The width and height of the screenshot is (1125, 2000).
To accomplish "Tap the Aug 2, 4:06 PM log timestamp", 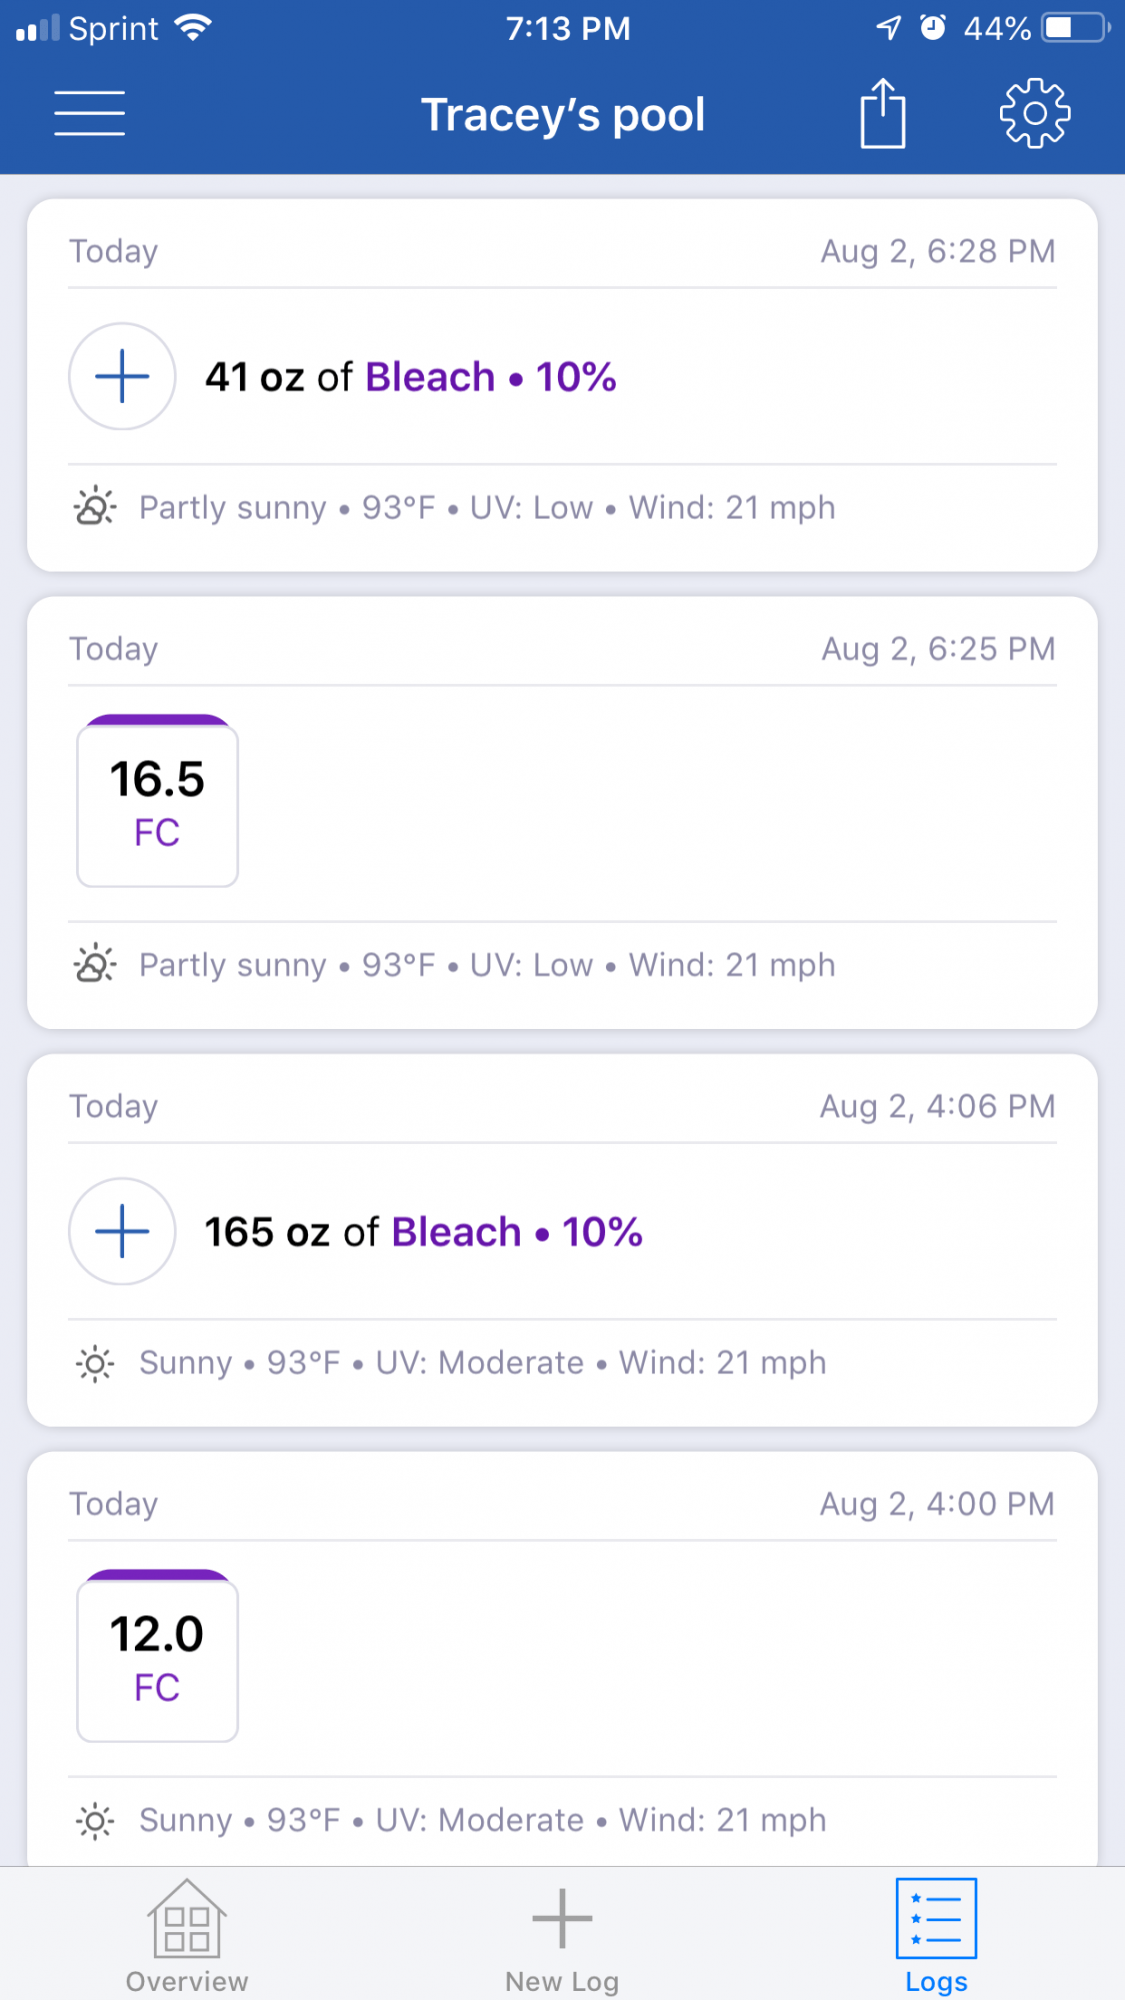I will click(938, 1106).
